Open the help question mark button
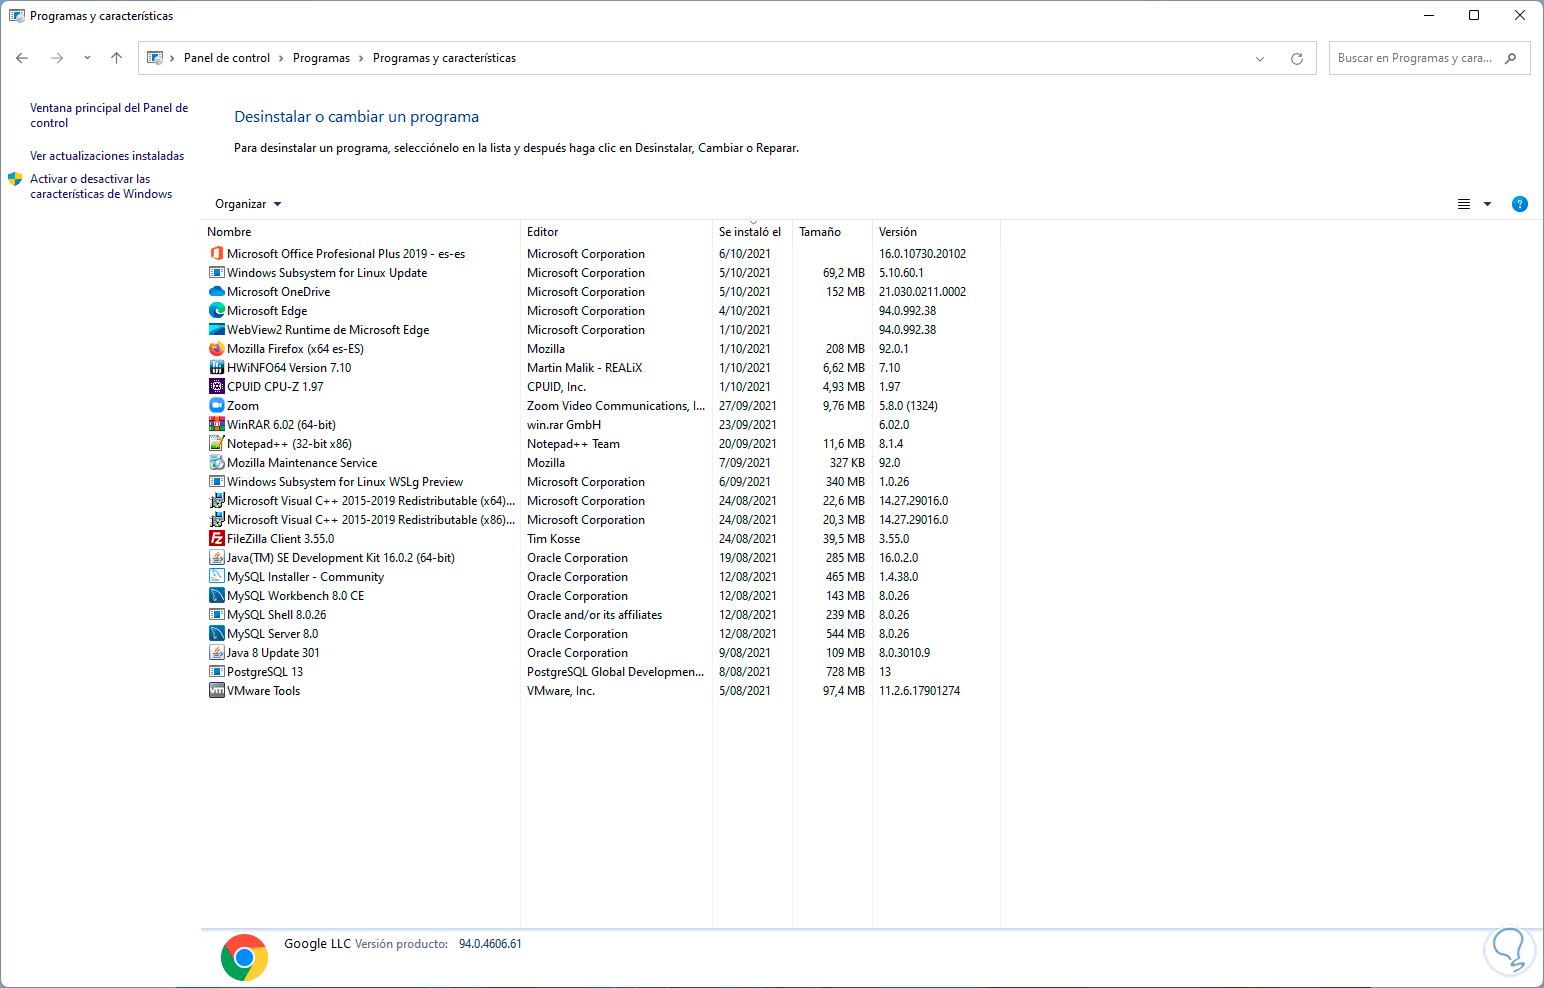The image size is (1544, 988). point(1519,204)
